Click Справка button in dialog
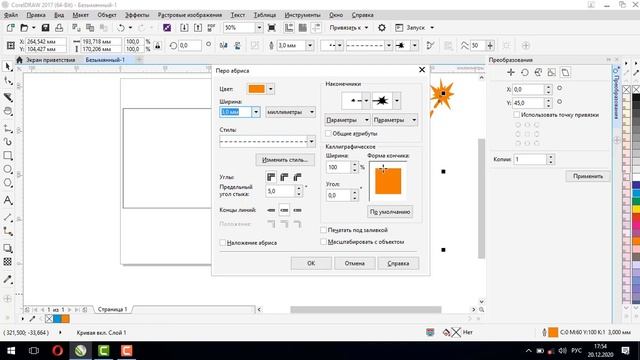 tap(398, 263)
